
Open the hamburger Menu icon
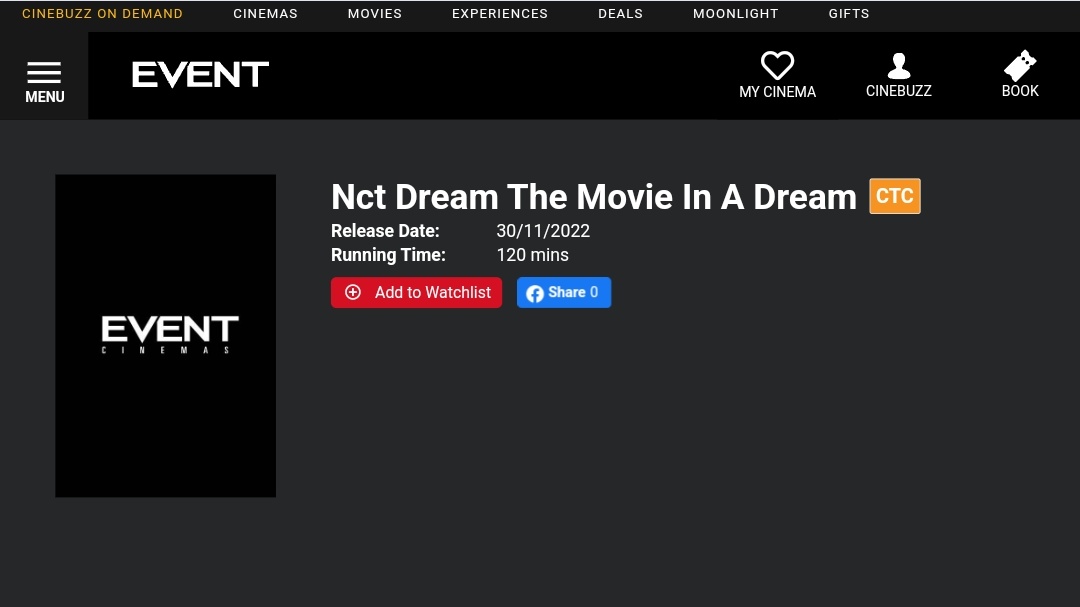[x=44, y=72]
